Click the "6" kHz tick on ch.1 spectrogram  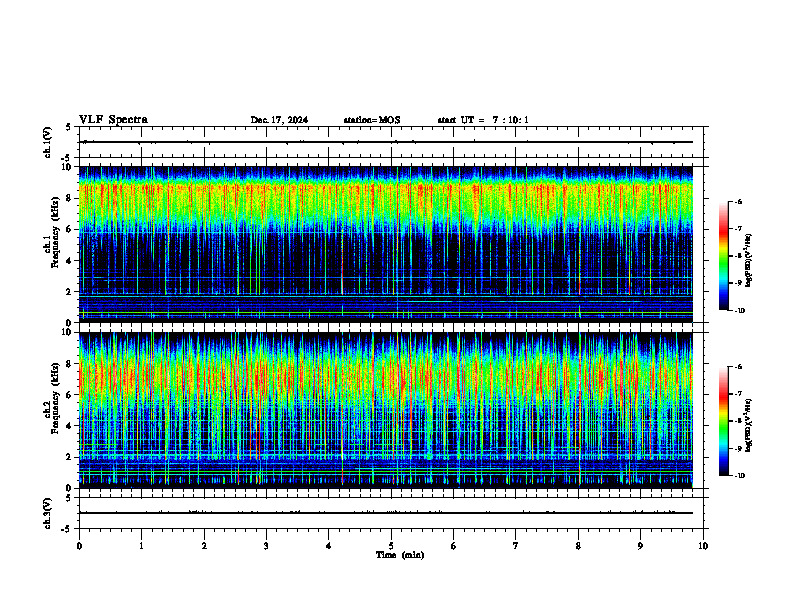point(70,229)
